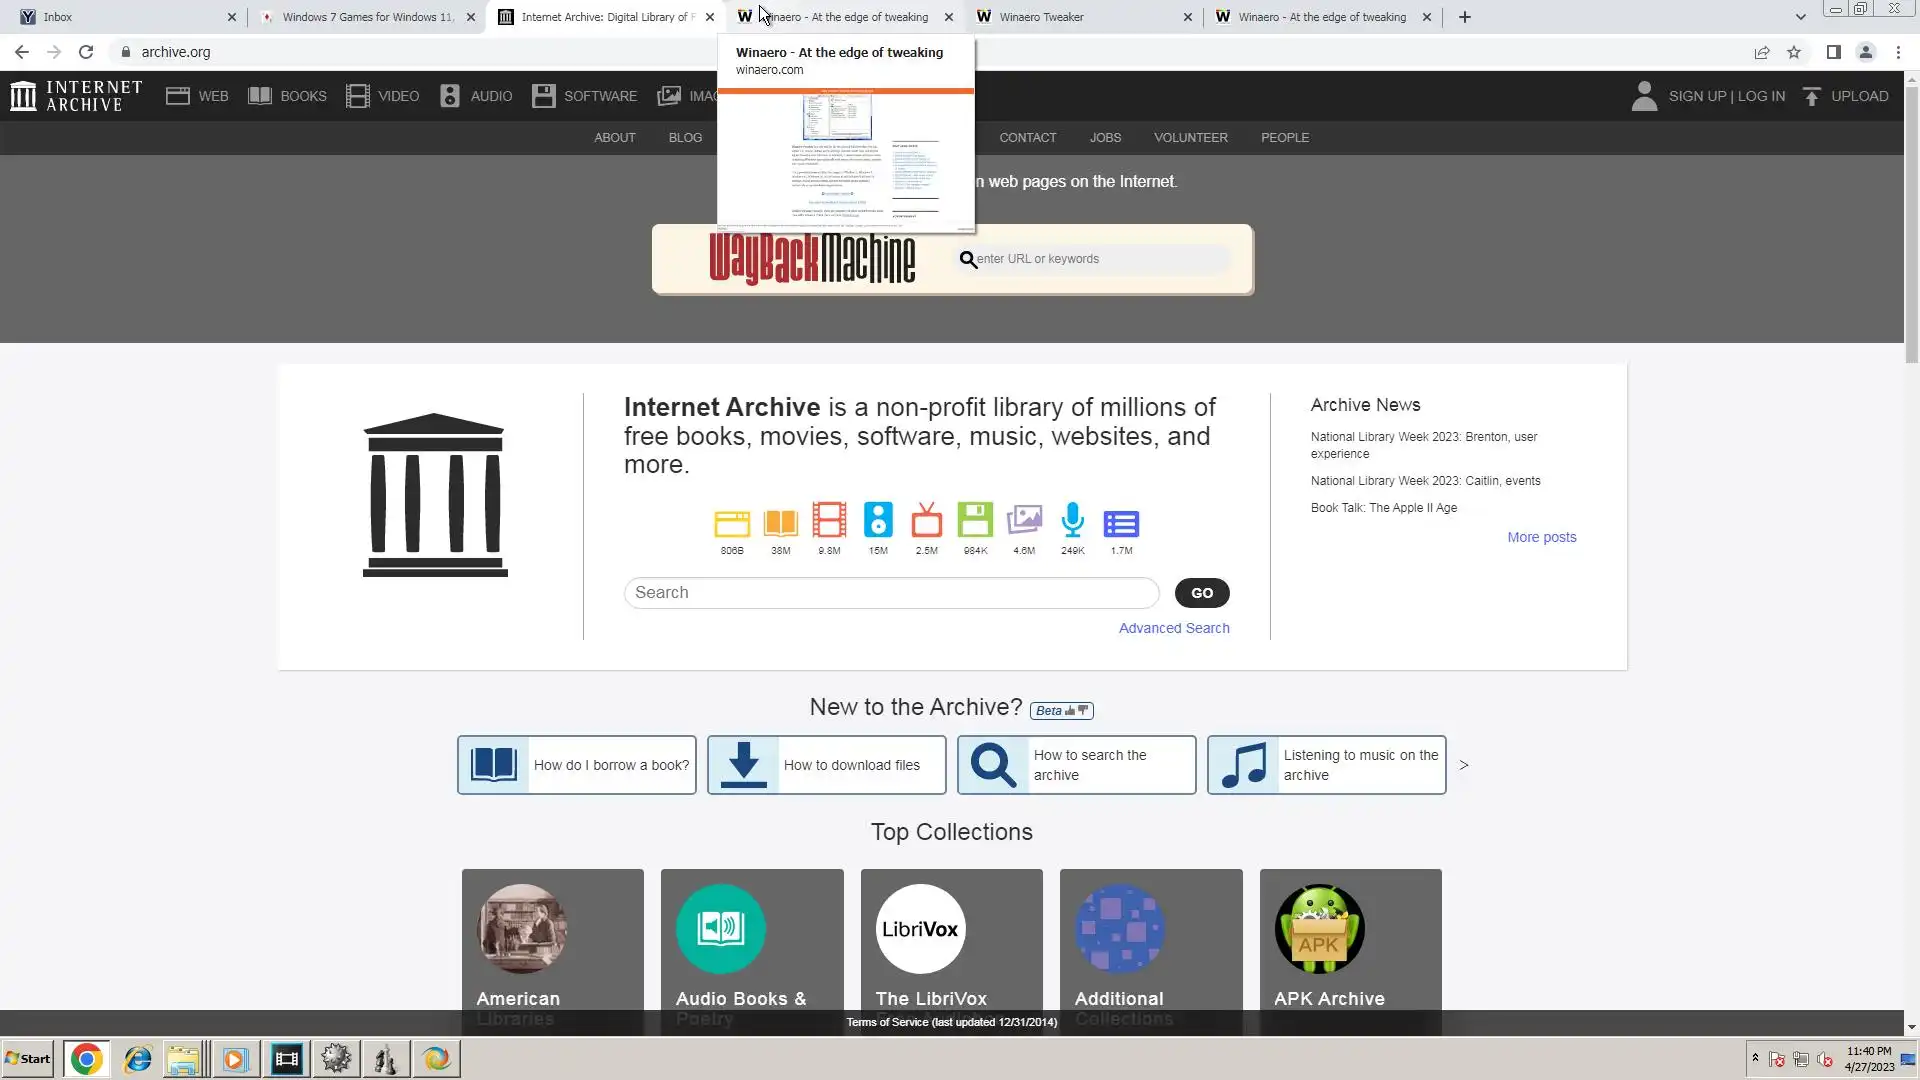Show hidden system tray icons

click(x=1755, y=1058)
